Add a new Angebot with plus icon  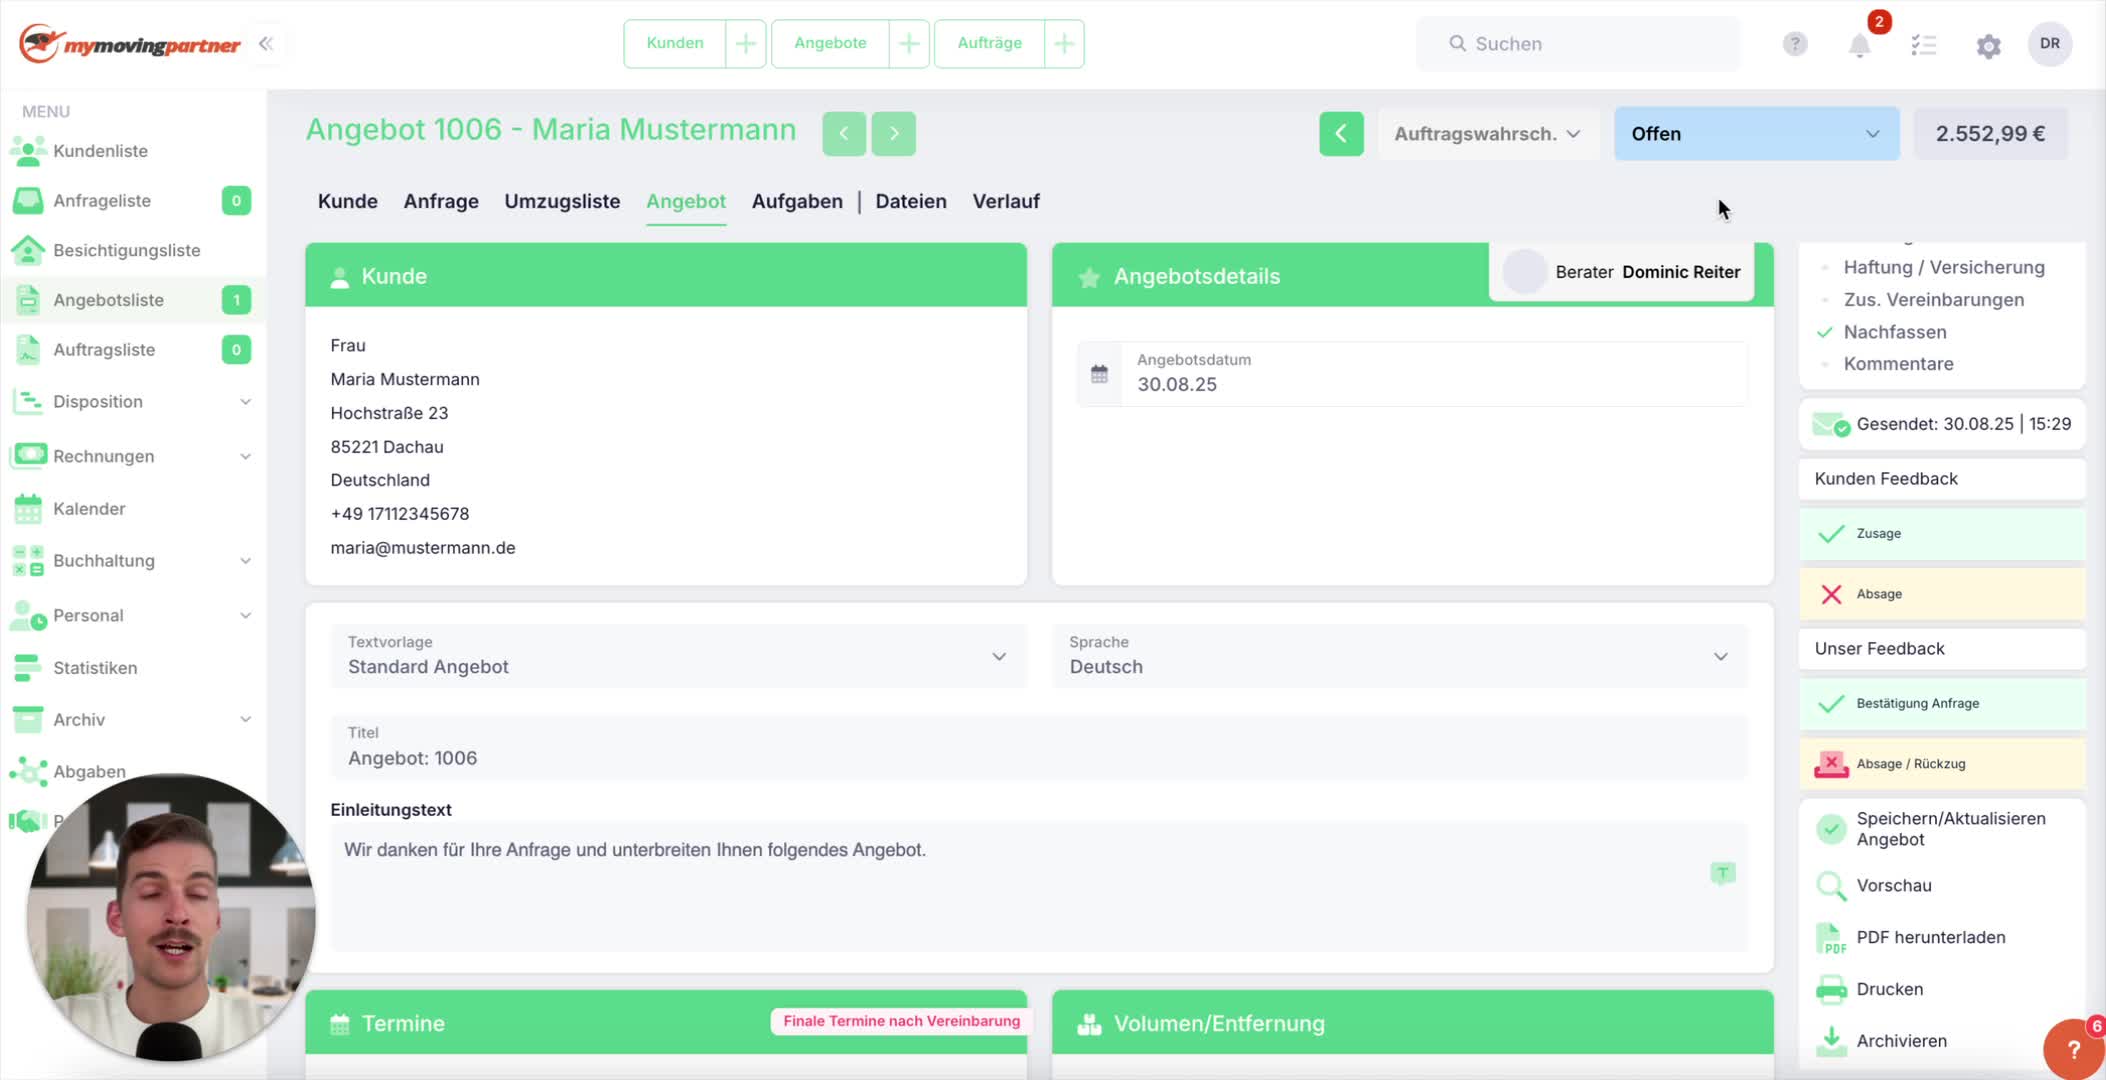(909, 44)
